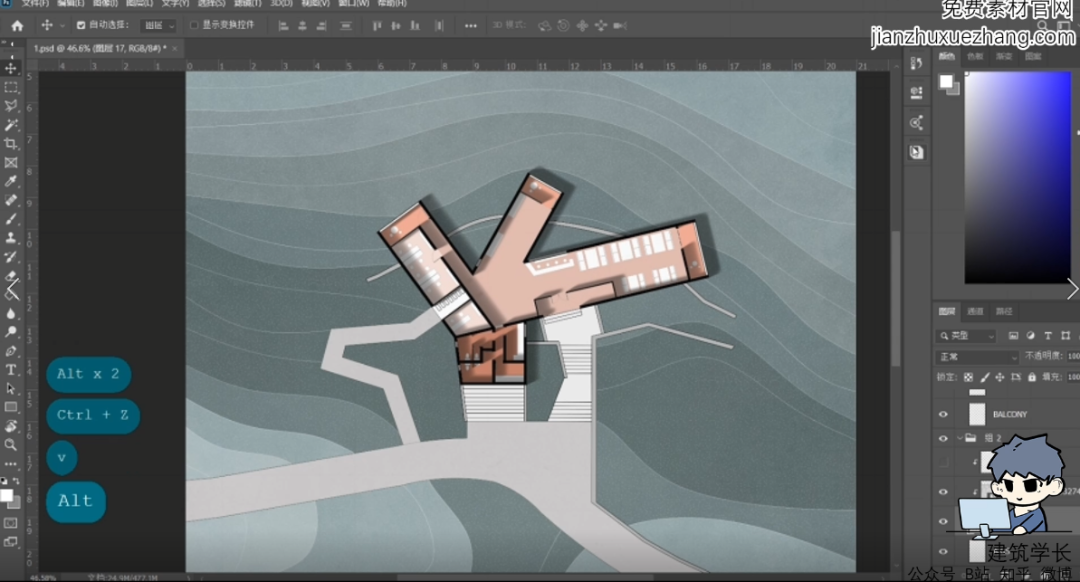
Task: Click align bottom edges icon
Action: click(x=415, y=25)
